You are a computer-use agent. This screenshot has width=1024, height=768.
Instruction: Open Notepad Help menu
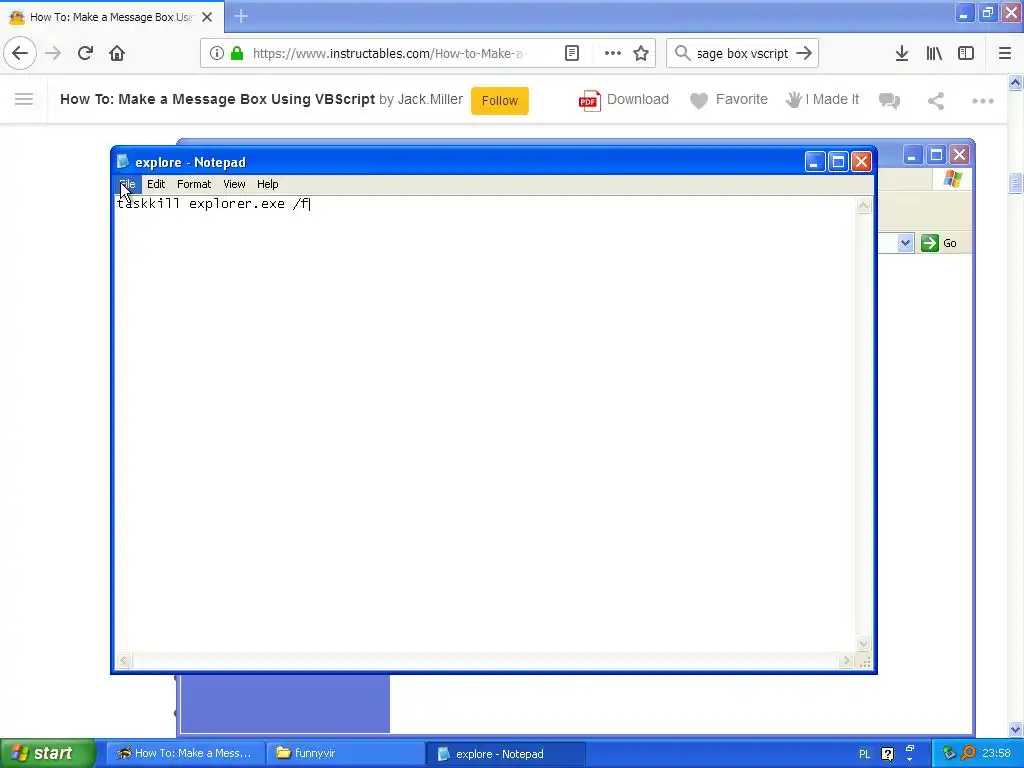267,184
